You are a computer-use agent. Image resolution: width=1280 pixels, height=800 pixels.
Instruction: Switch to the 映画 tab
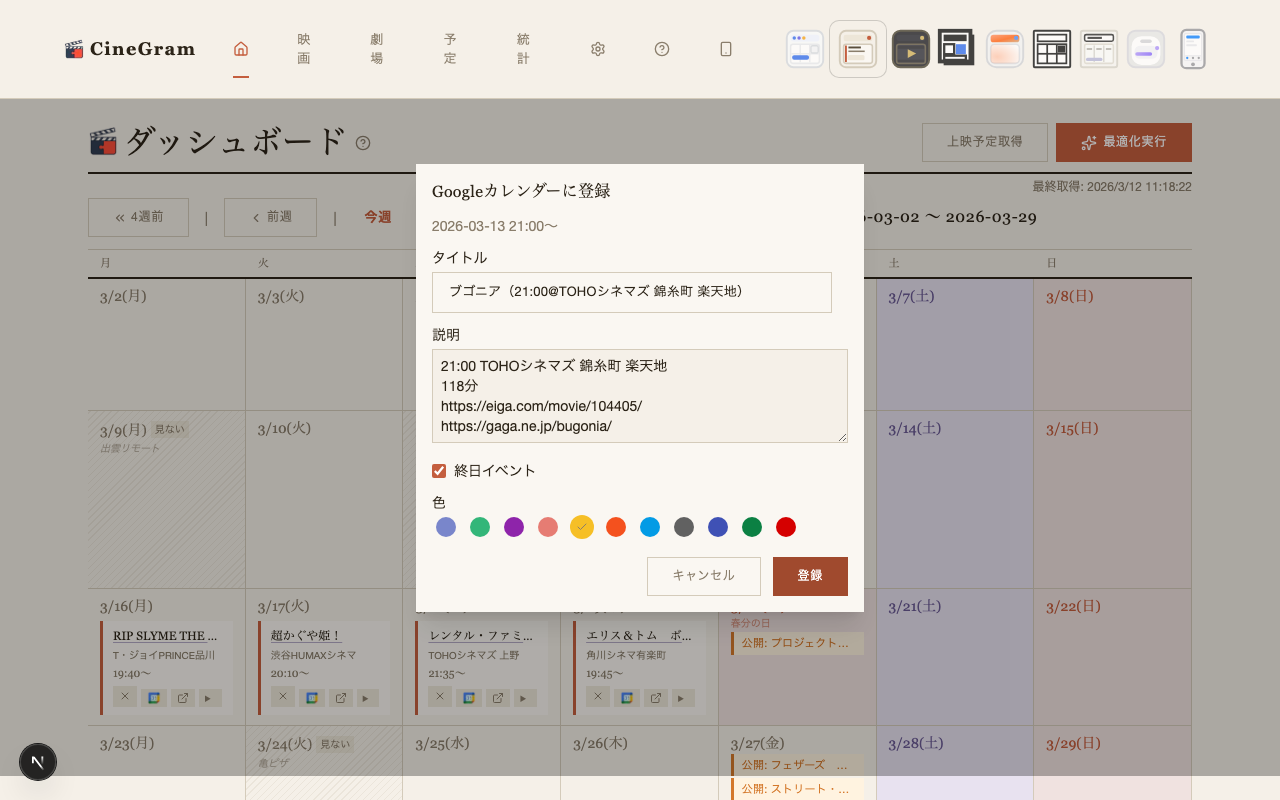pos(303,48)
